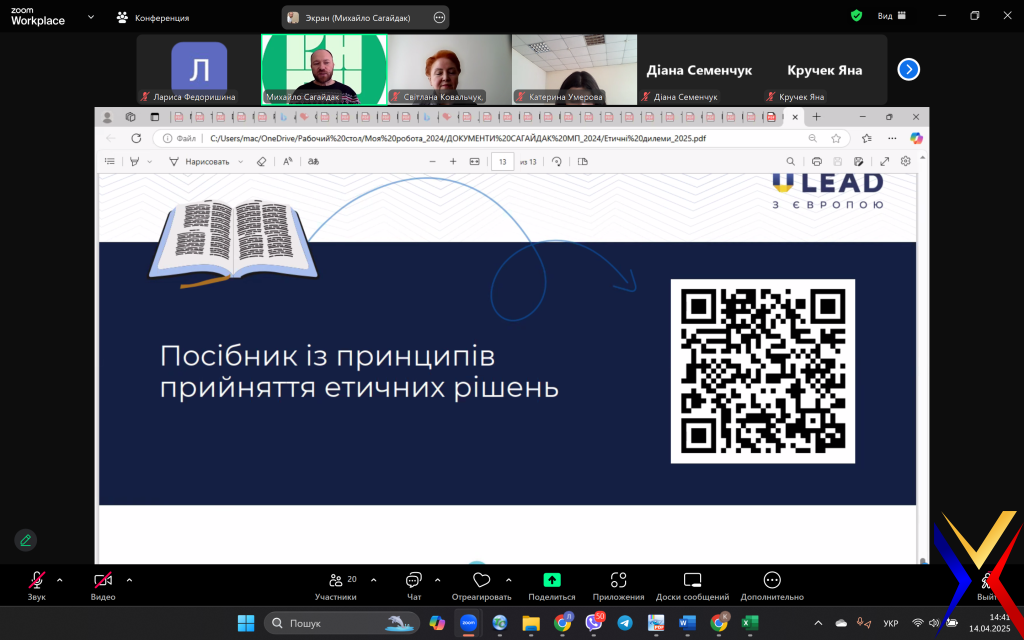Expand video options arrow next to Видео

coord(129,580)
